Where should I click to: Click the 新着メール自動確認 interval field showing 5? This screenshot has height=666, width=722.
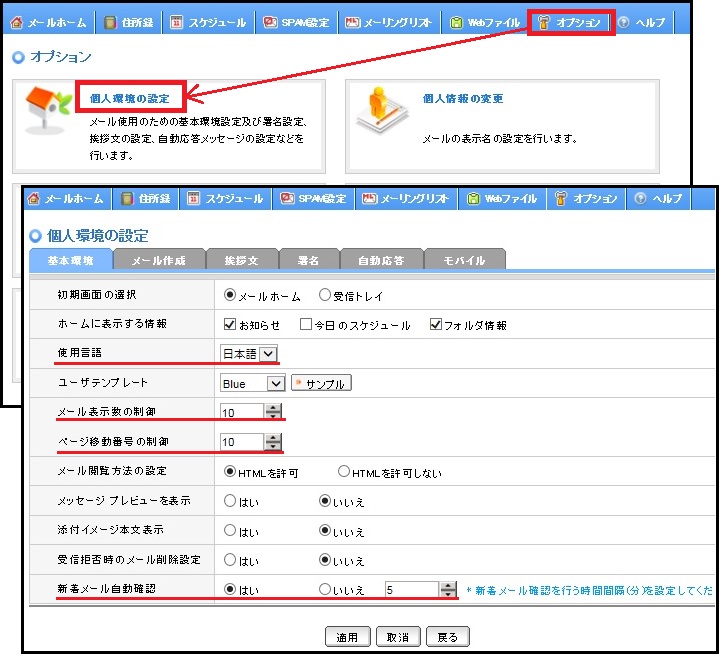(x=410, y=590)
